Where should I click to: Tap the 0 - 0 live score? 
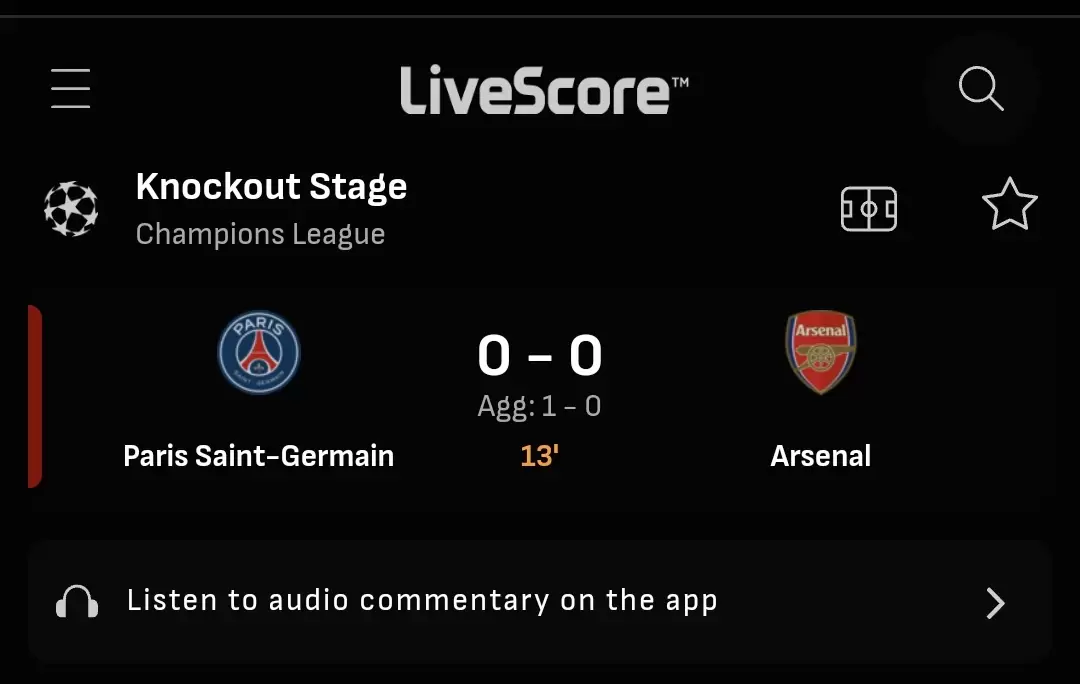[540, 355]
